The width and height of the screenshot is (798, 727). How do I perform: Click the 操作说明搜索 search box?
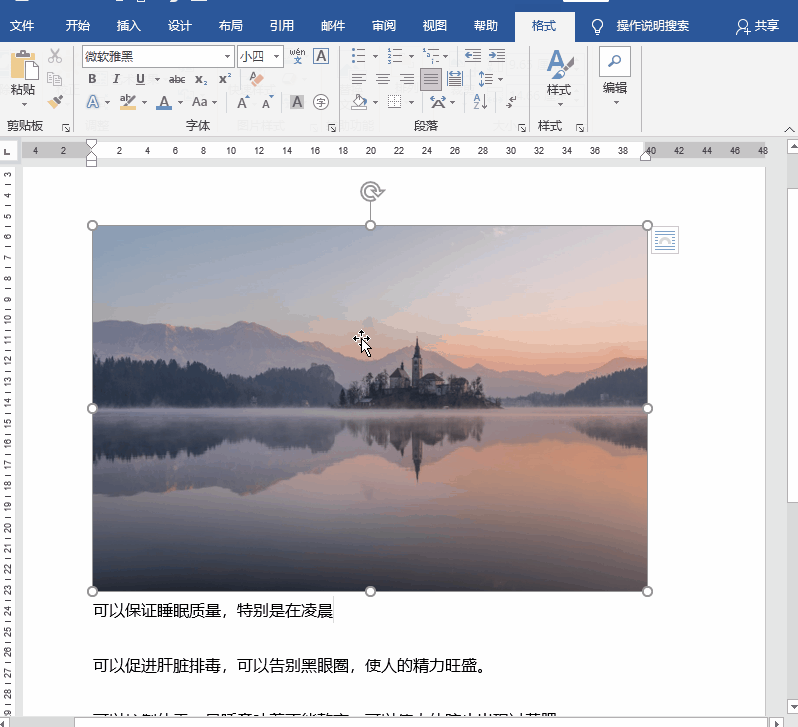pos(652,26)
